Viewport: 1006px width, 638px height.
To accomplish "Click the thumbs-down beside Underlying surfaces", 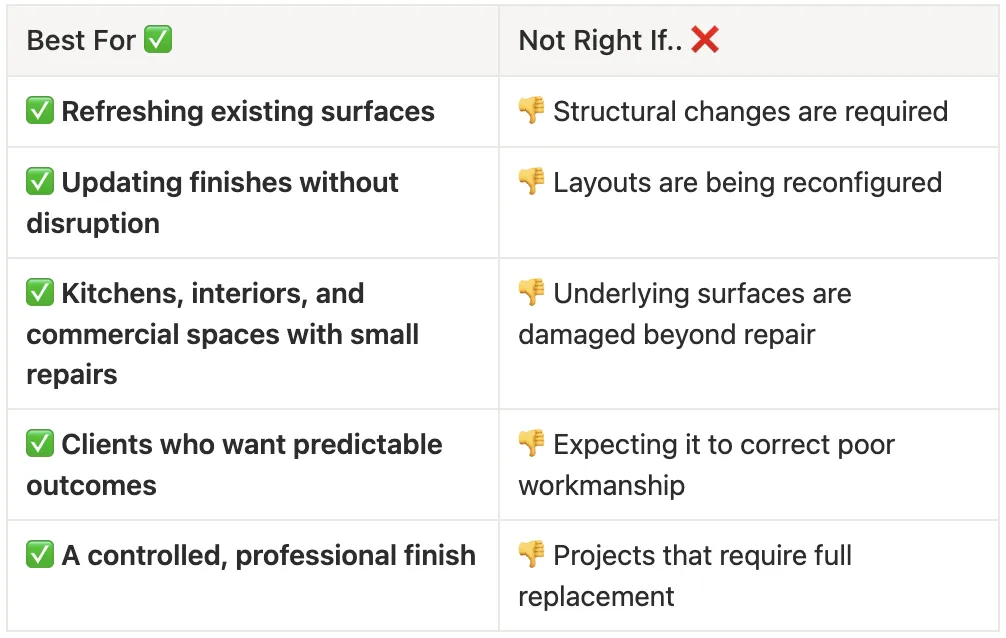I will tap(531, 293).
